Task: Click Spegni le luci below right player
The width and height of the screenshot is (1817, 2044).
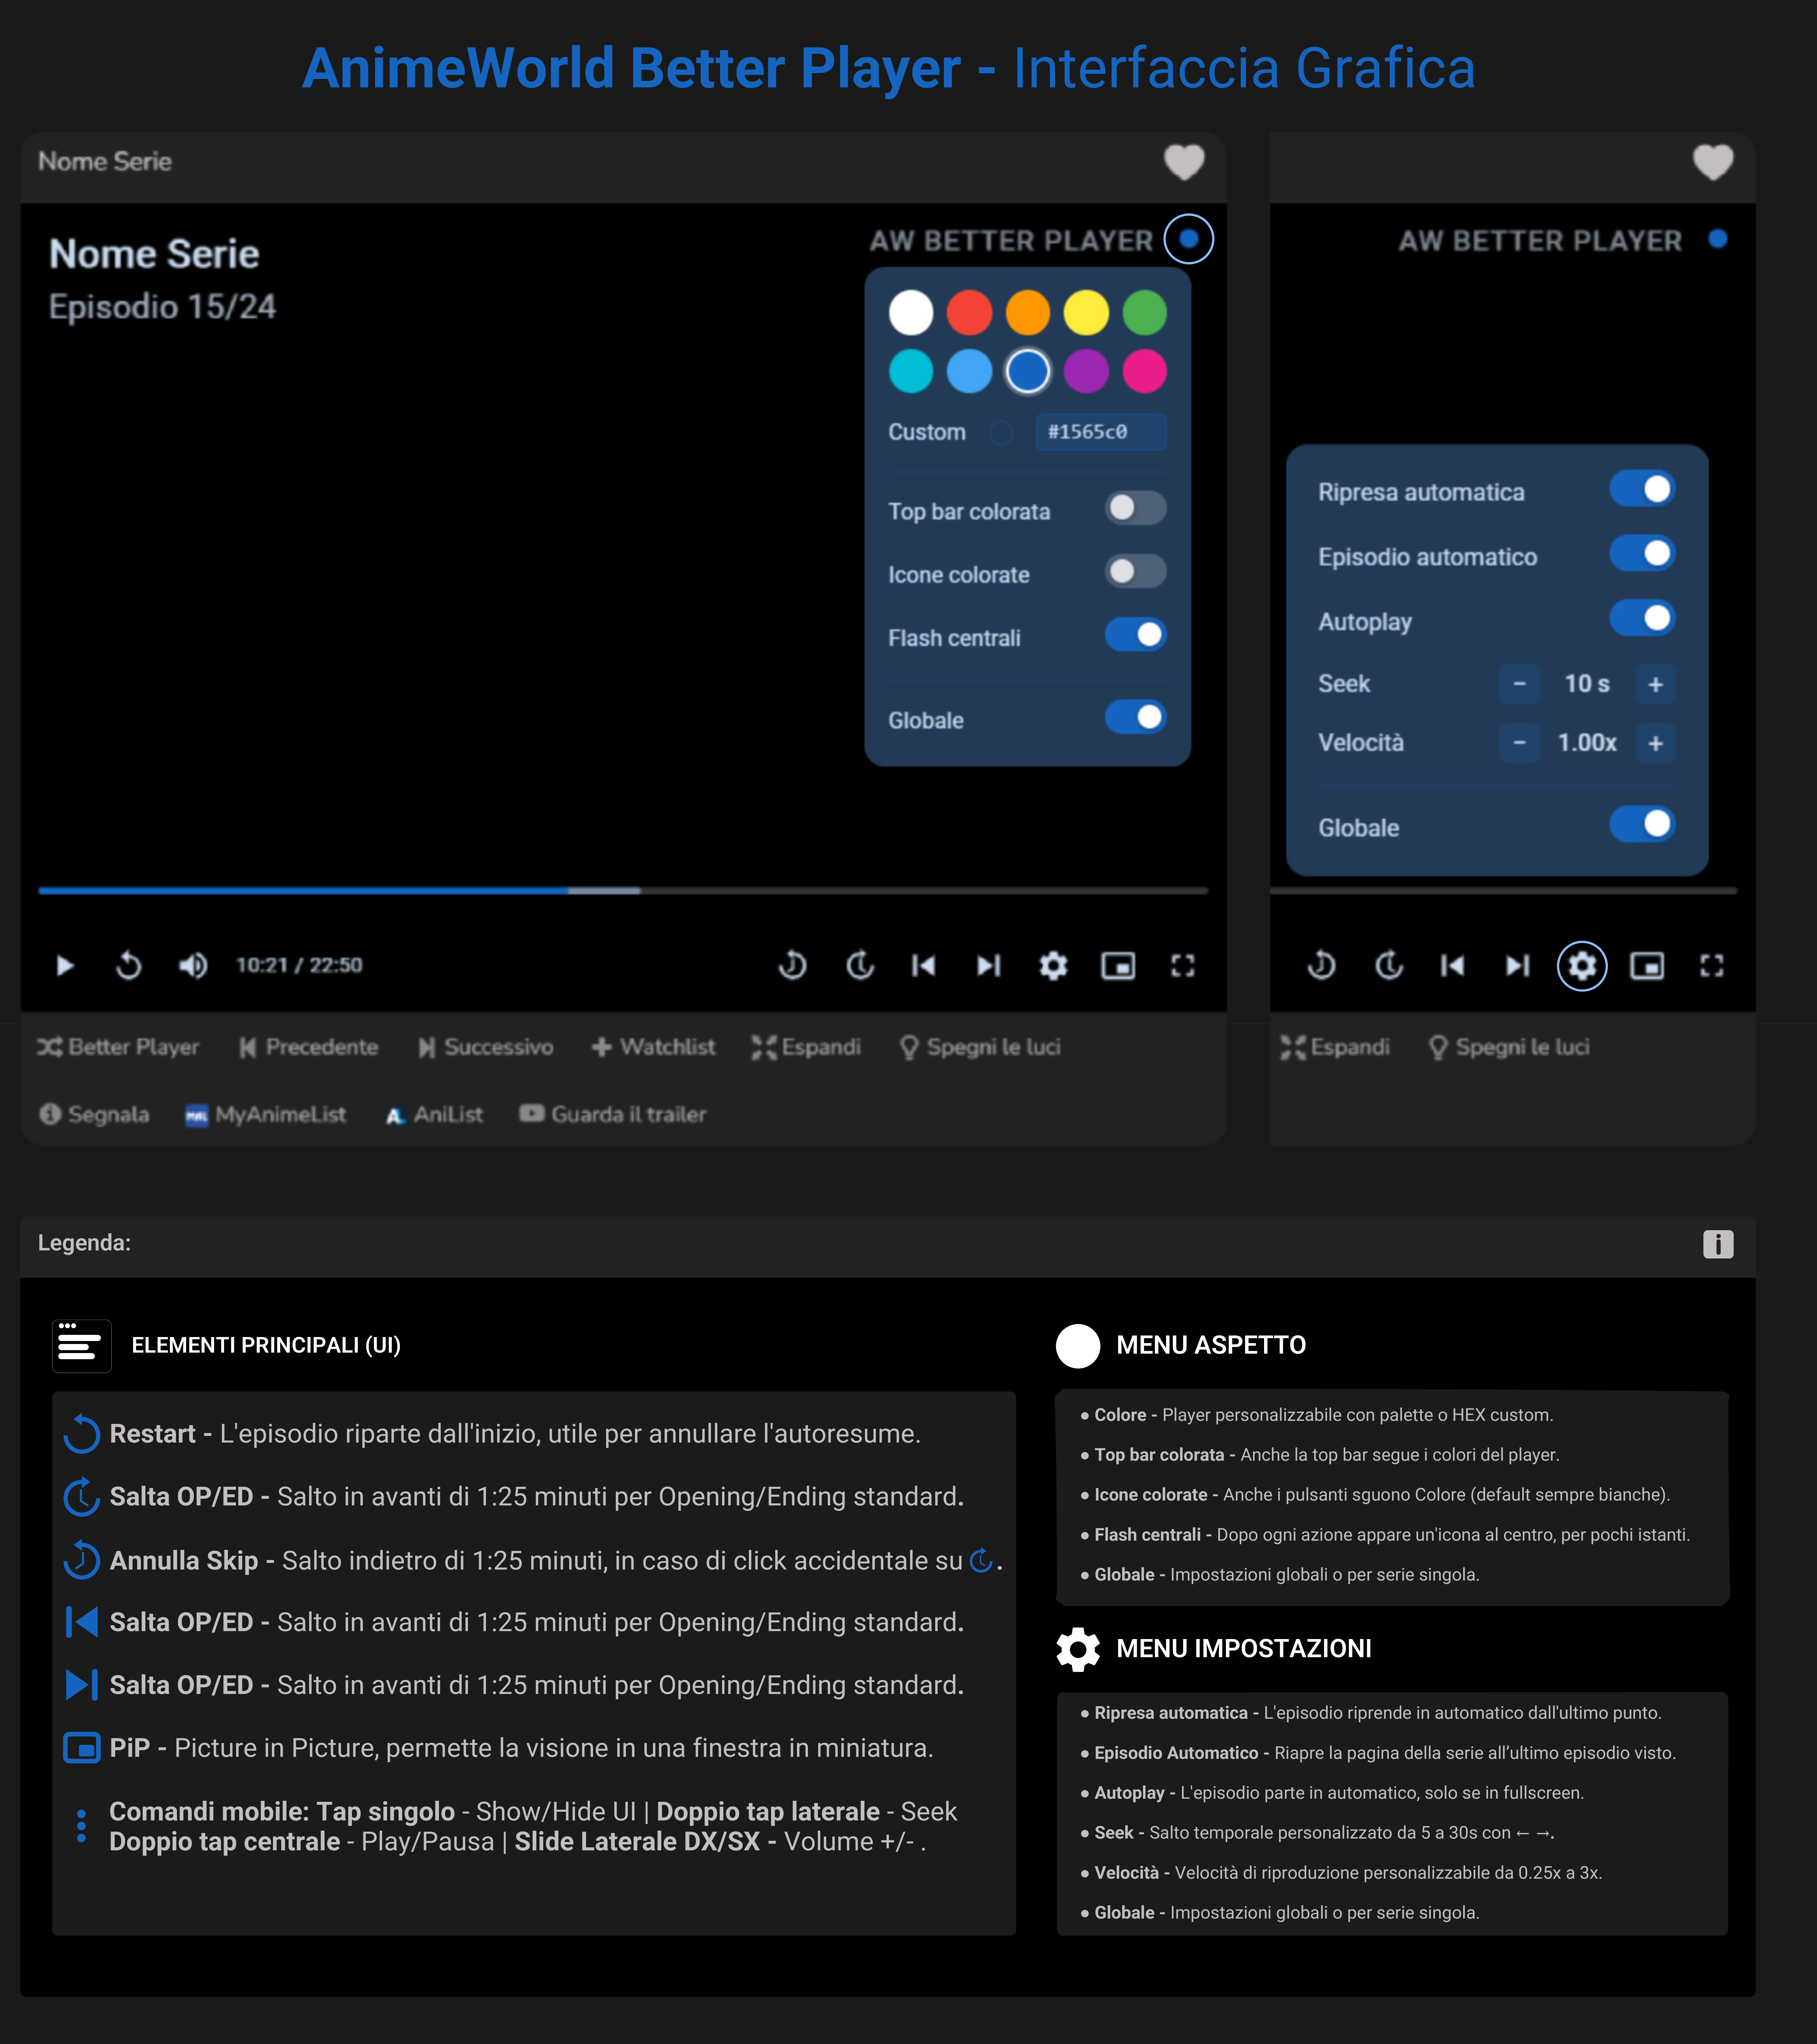Action: pyautogui.click(x=1509, y=1047)
